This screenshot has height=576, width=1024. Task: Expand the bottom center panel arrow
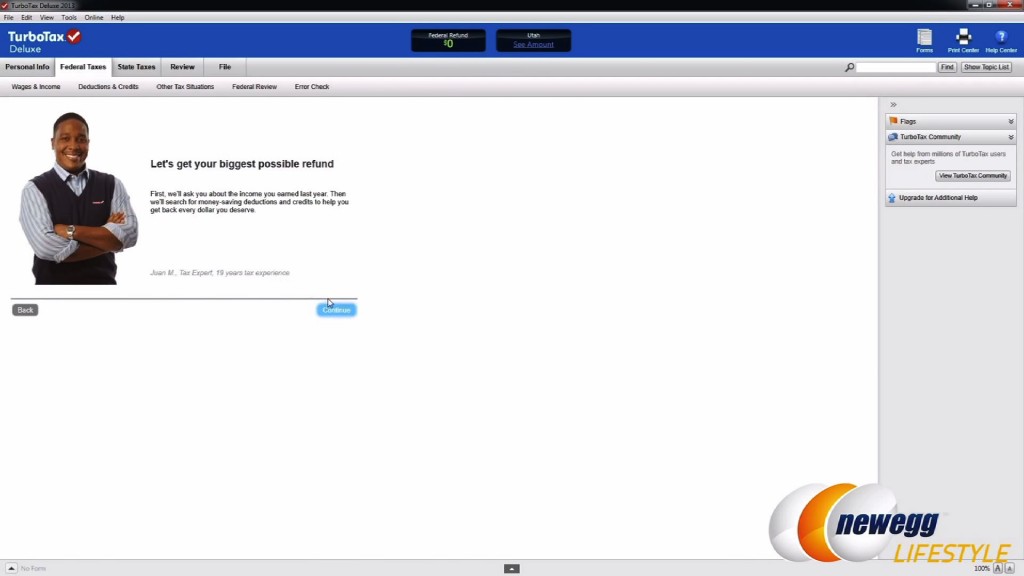512,569
